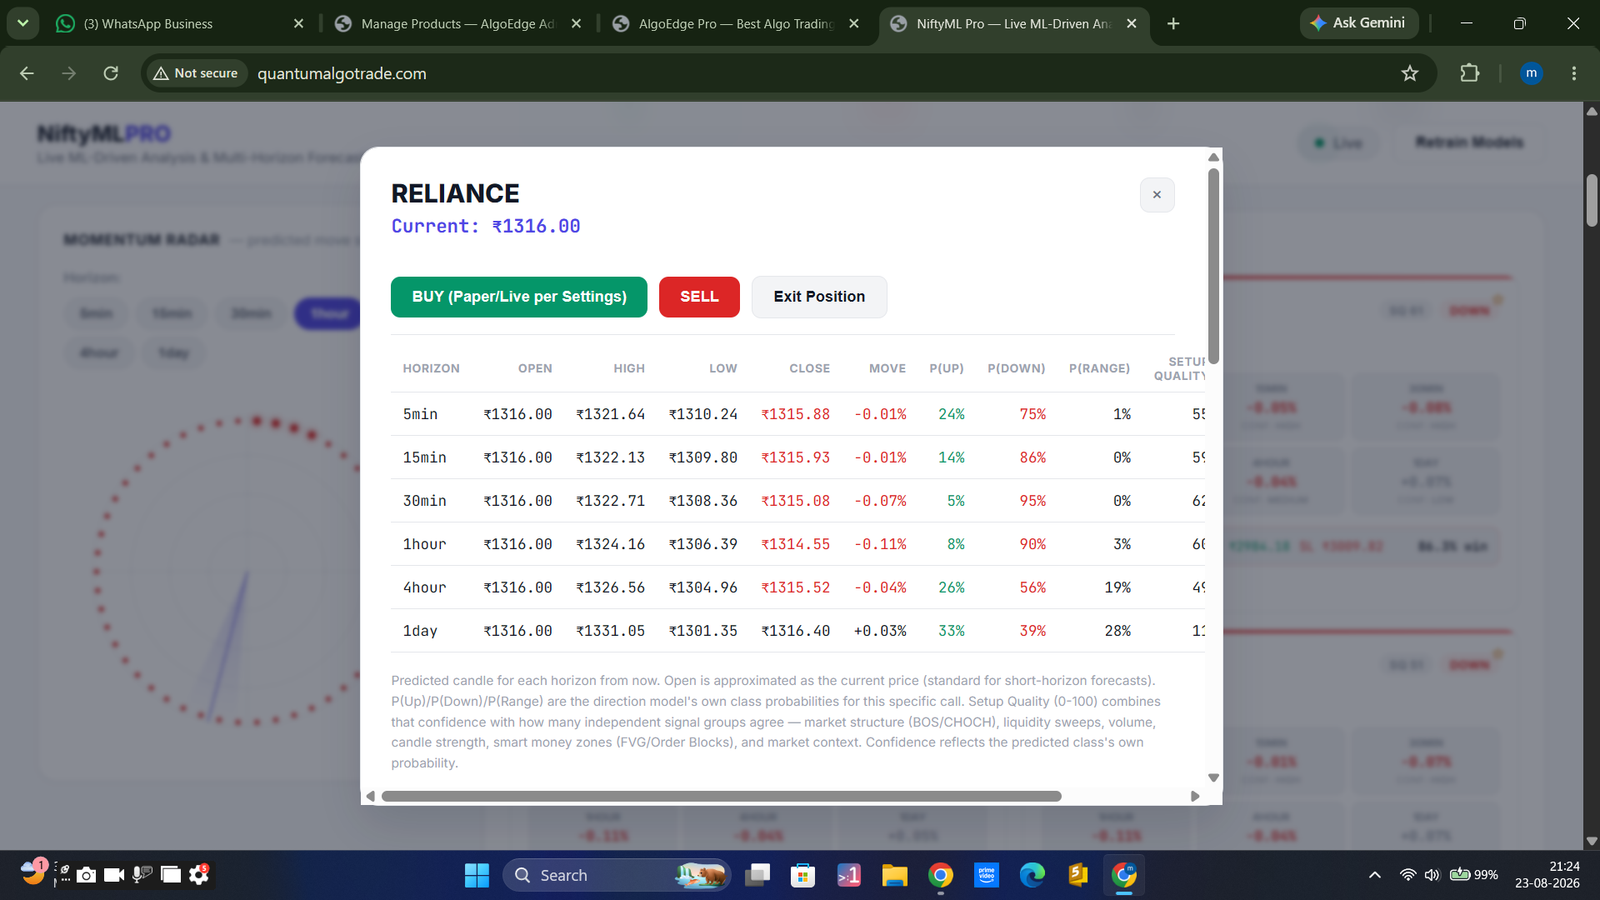Click the Exit Position button

click(x=819, y=297)
